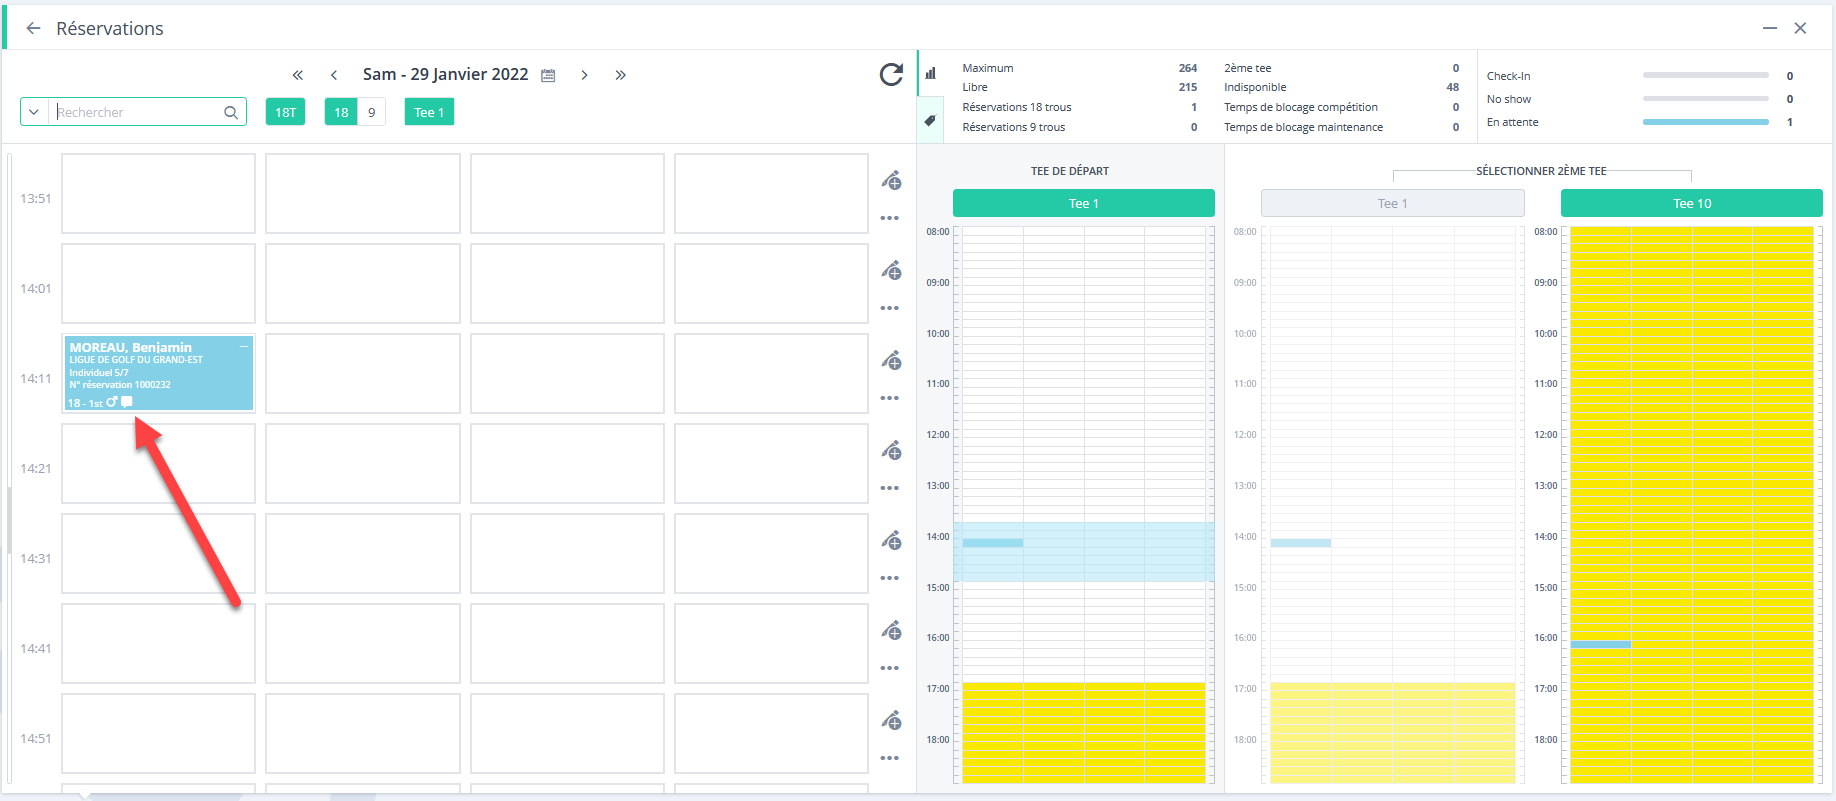Click the green Tee 1 filter button
Image resolution: width=1836 pixels, height=801 pixels.
tap(429, 112)
